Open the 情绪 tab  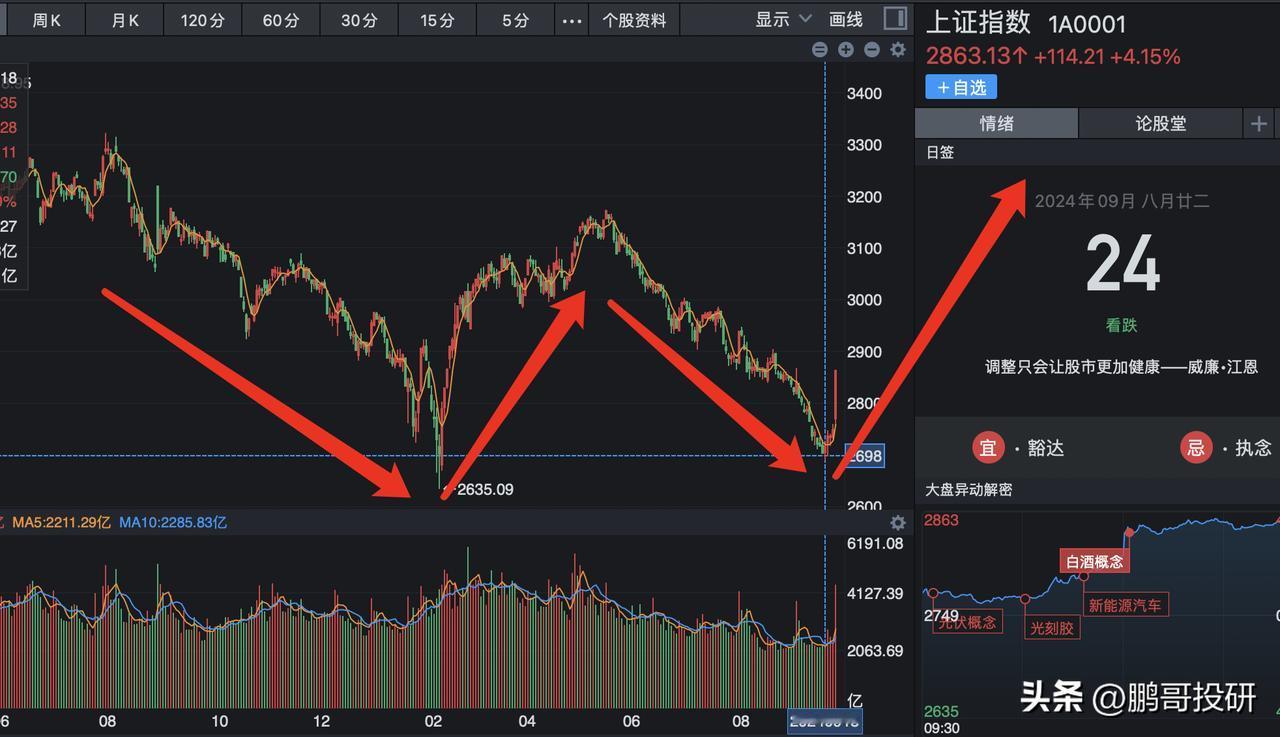click(x=997, y=123)
